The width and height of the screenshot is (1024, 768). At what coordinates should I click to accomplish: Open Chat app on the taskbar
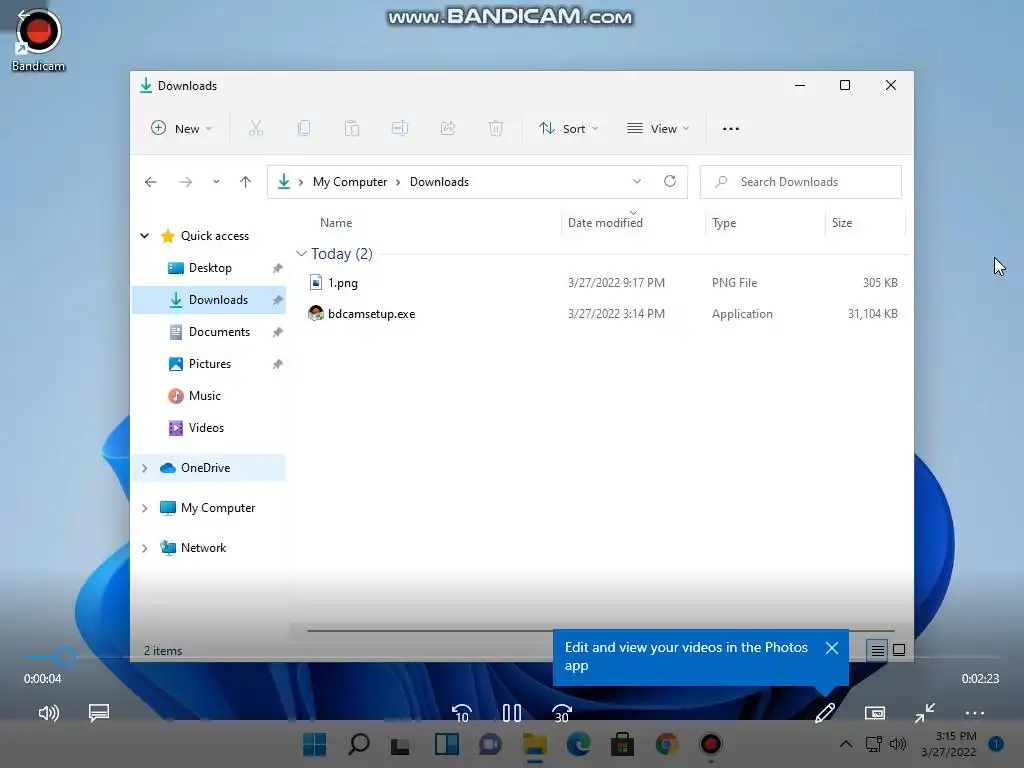tap(490, 744)
